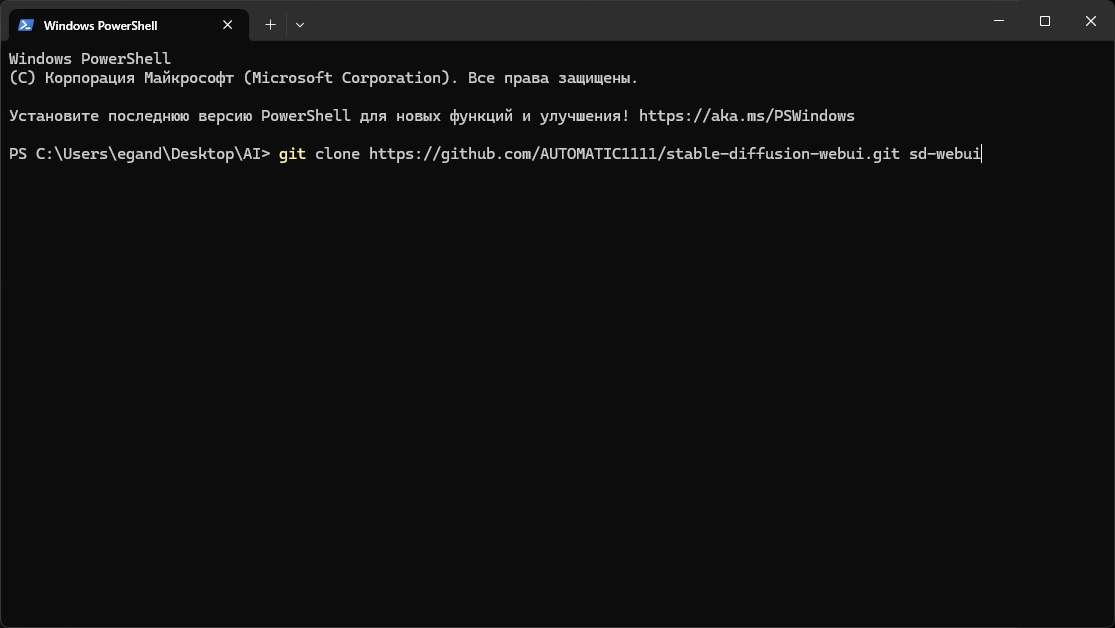Open a new tab with the plus button
The width and height of the screenshot is (1115, 628).
pos(270,25)
